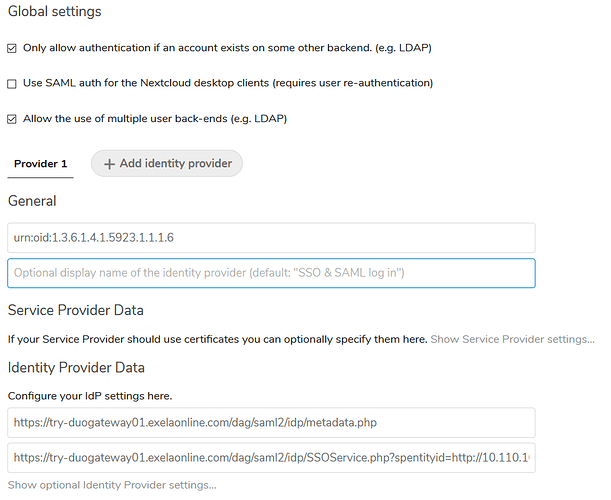Image resolution: width=611 pixels, height=500 pixels.
Task: Click the plus icon on Add identity provider
Action: pos(109,164)
